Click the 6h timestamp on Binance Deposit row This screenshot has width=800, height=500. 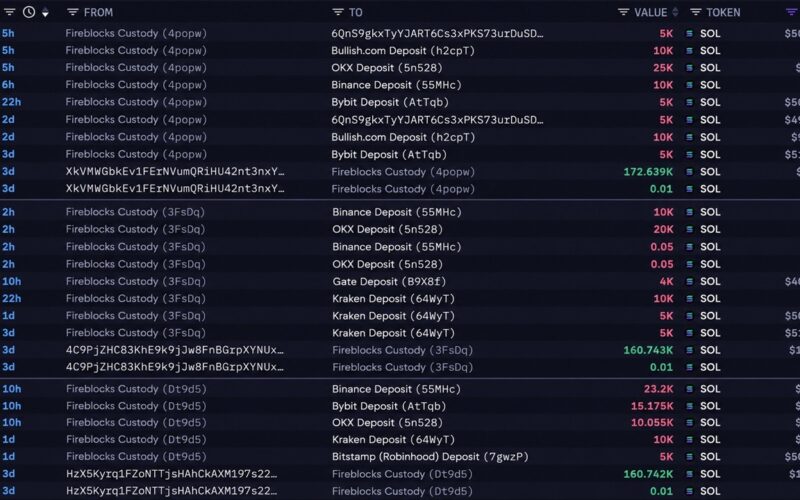(x=8, y=85)
